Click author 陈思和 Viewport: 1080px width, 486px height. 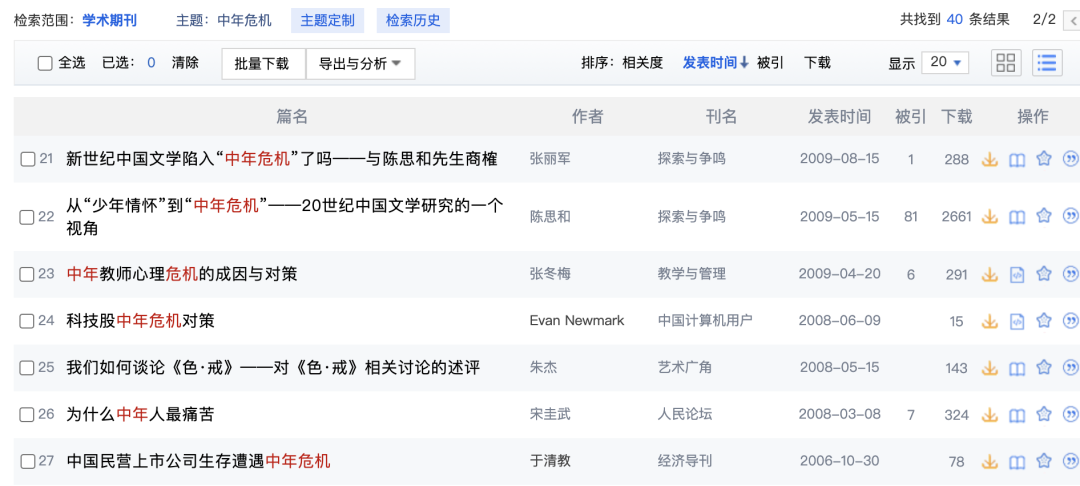click(550, 217)
